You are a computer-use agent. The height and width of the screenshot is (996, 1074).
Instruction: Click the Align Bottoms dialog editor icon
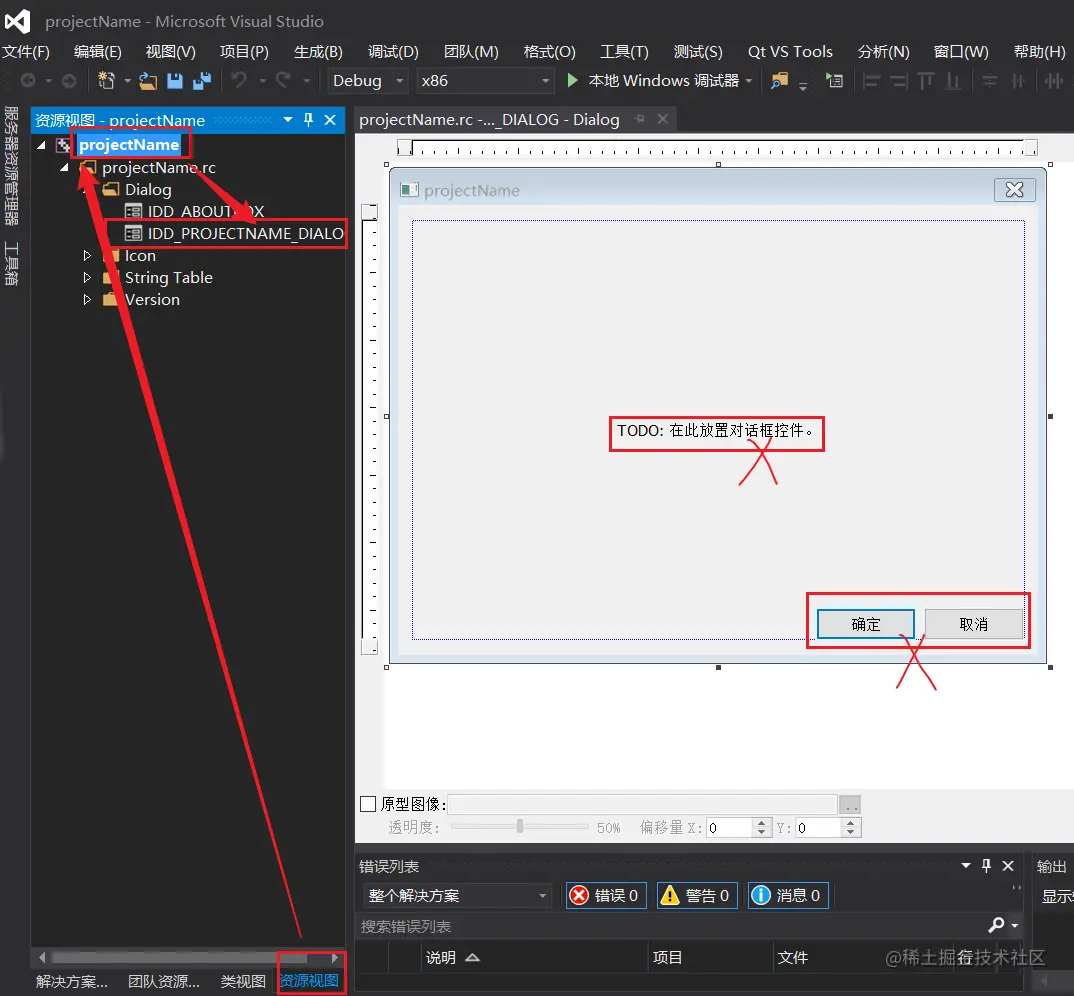953,81
